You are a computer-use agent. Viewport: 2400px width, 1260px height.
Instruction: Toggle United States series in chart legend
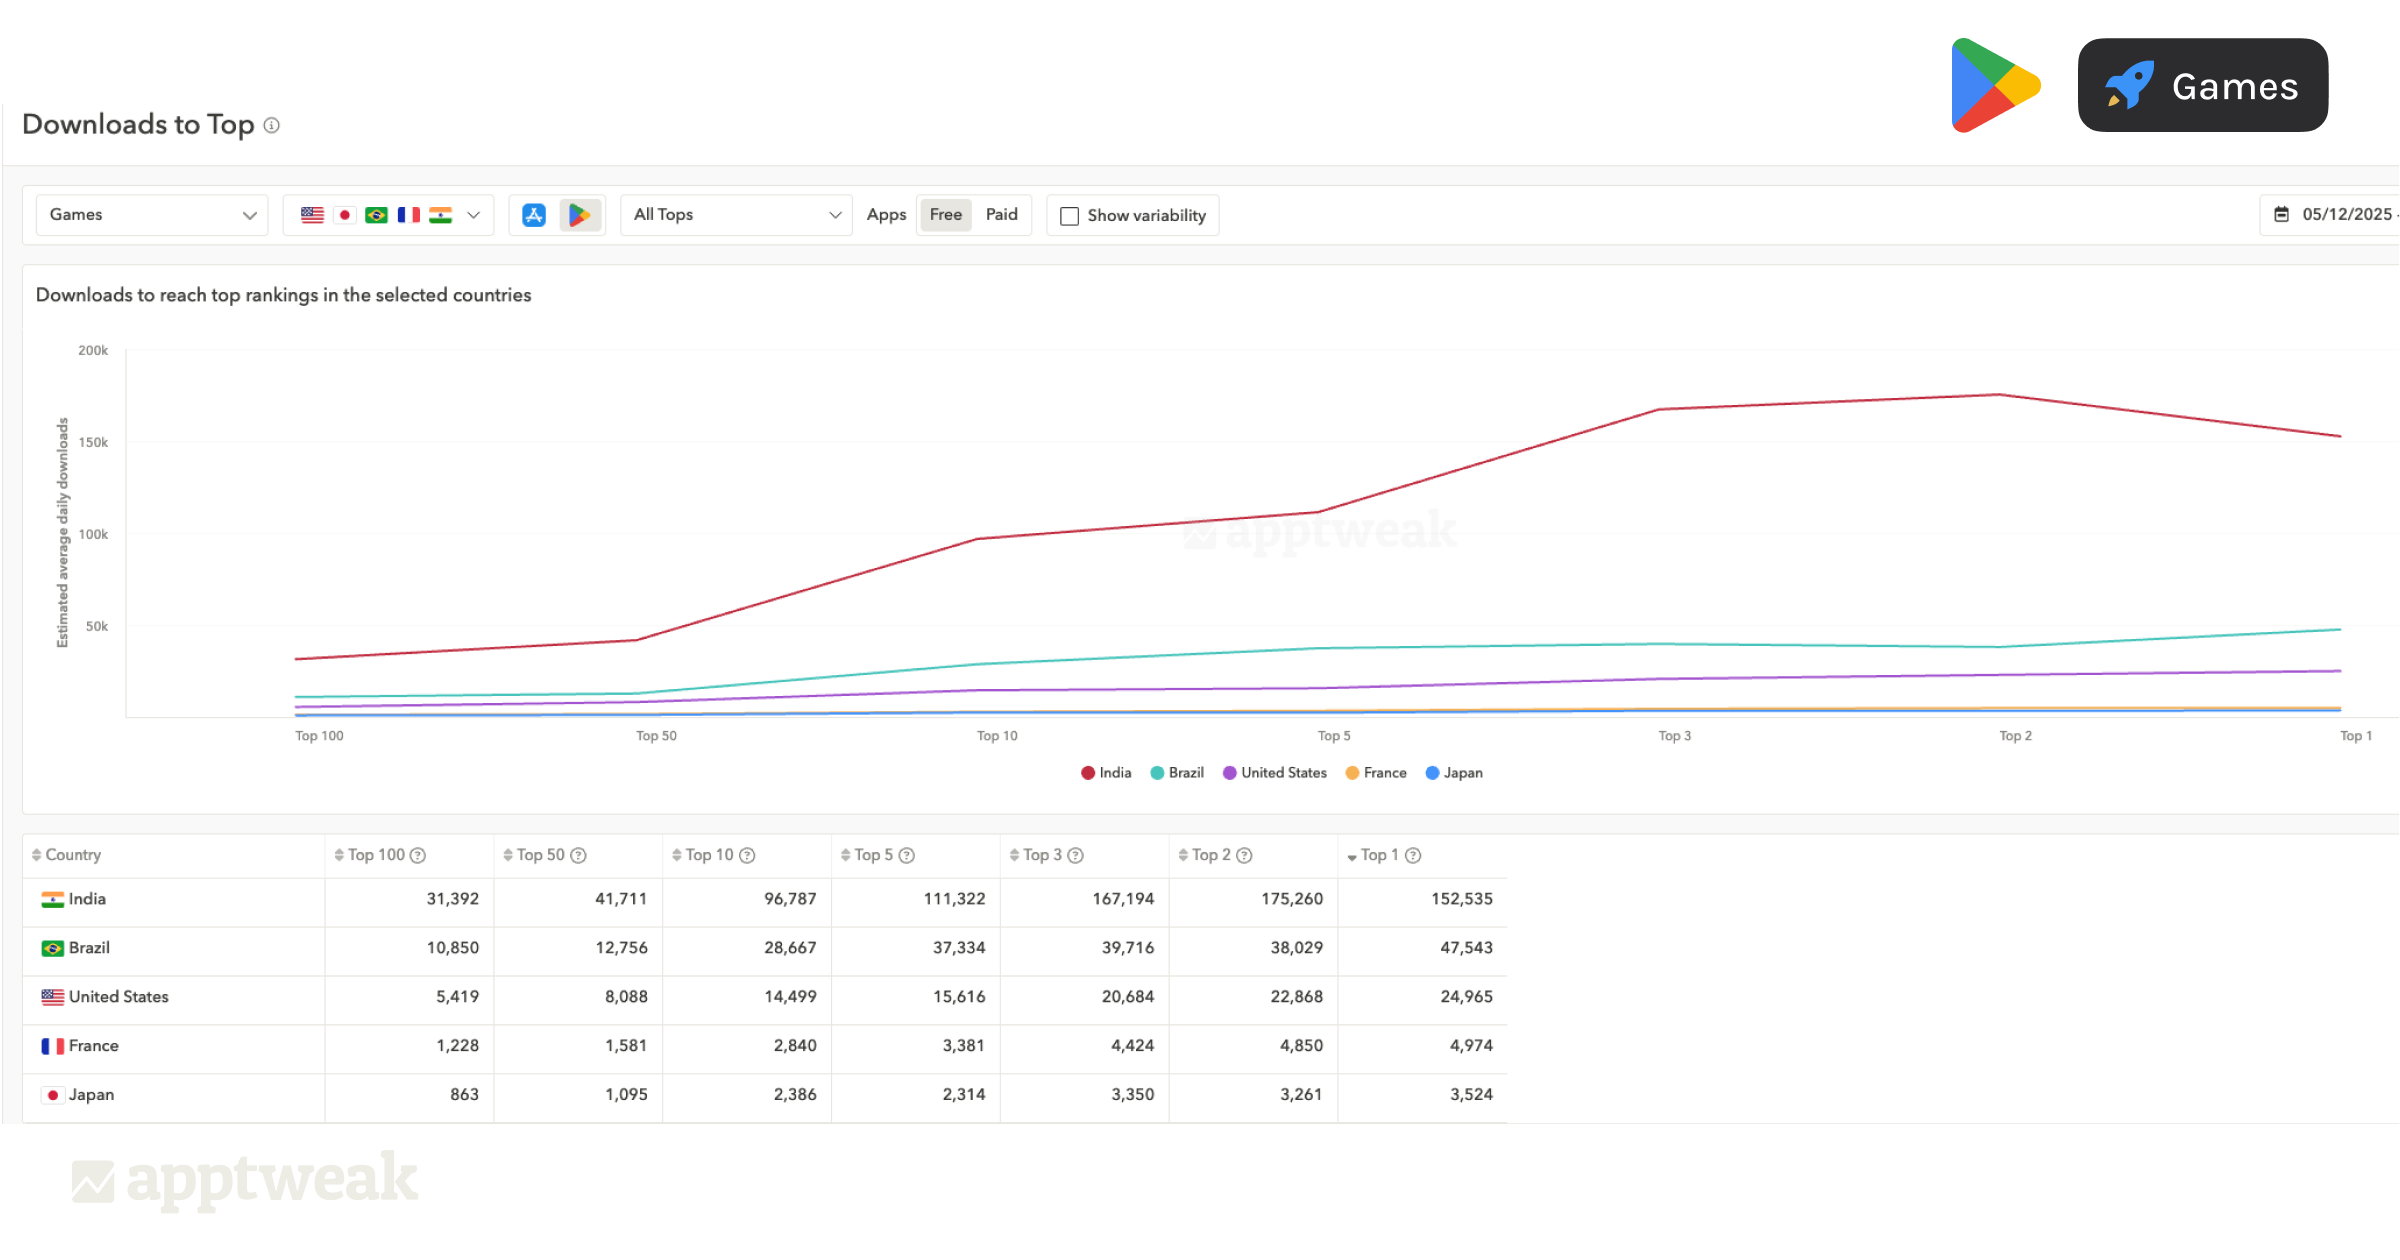click(1275, 773)
